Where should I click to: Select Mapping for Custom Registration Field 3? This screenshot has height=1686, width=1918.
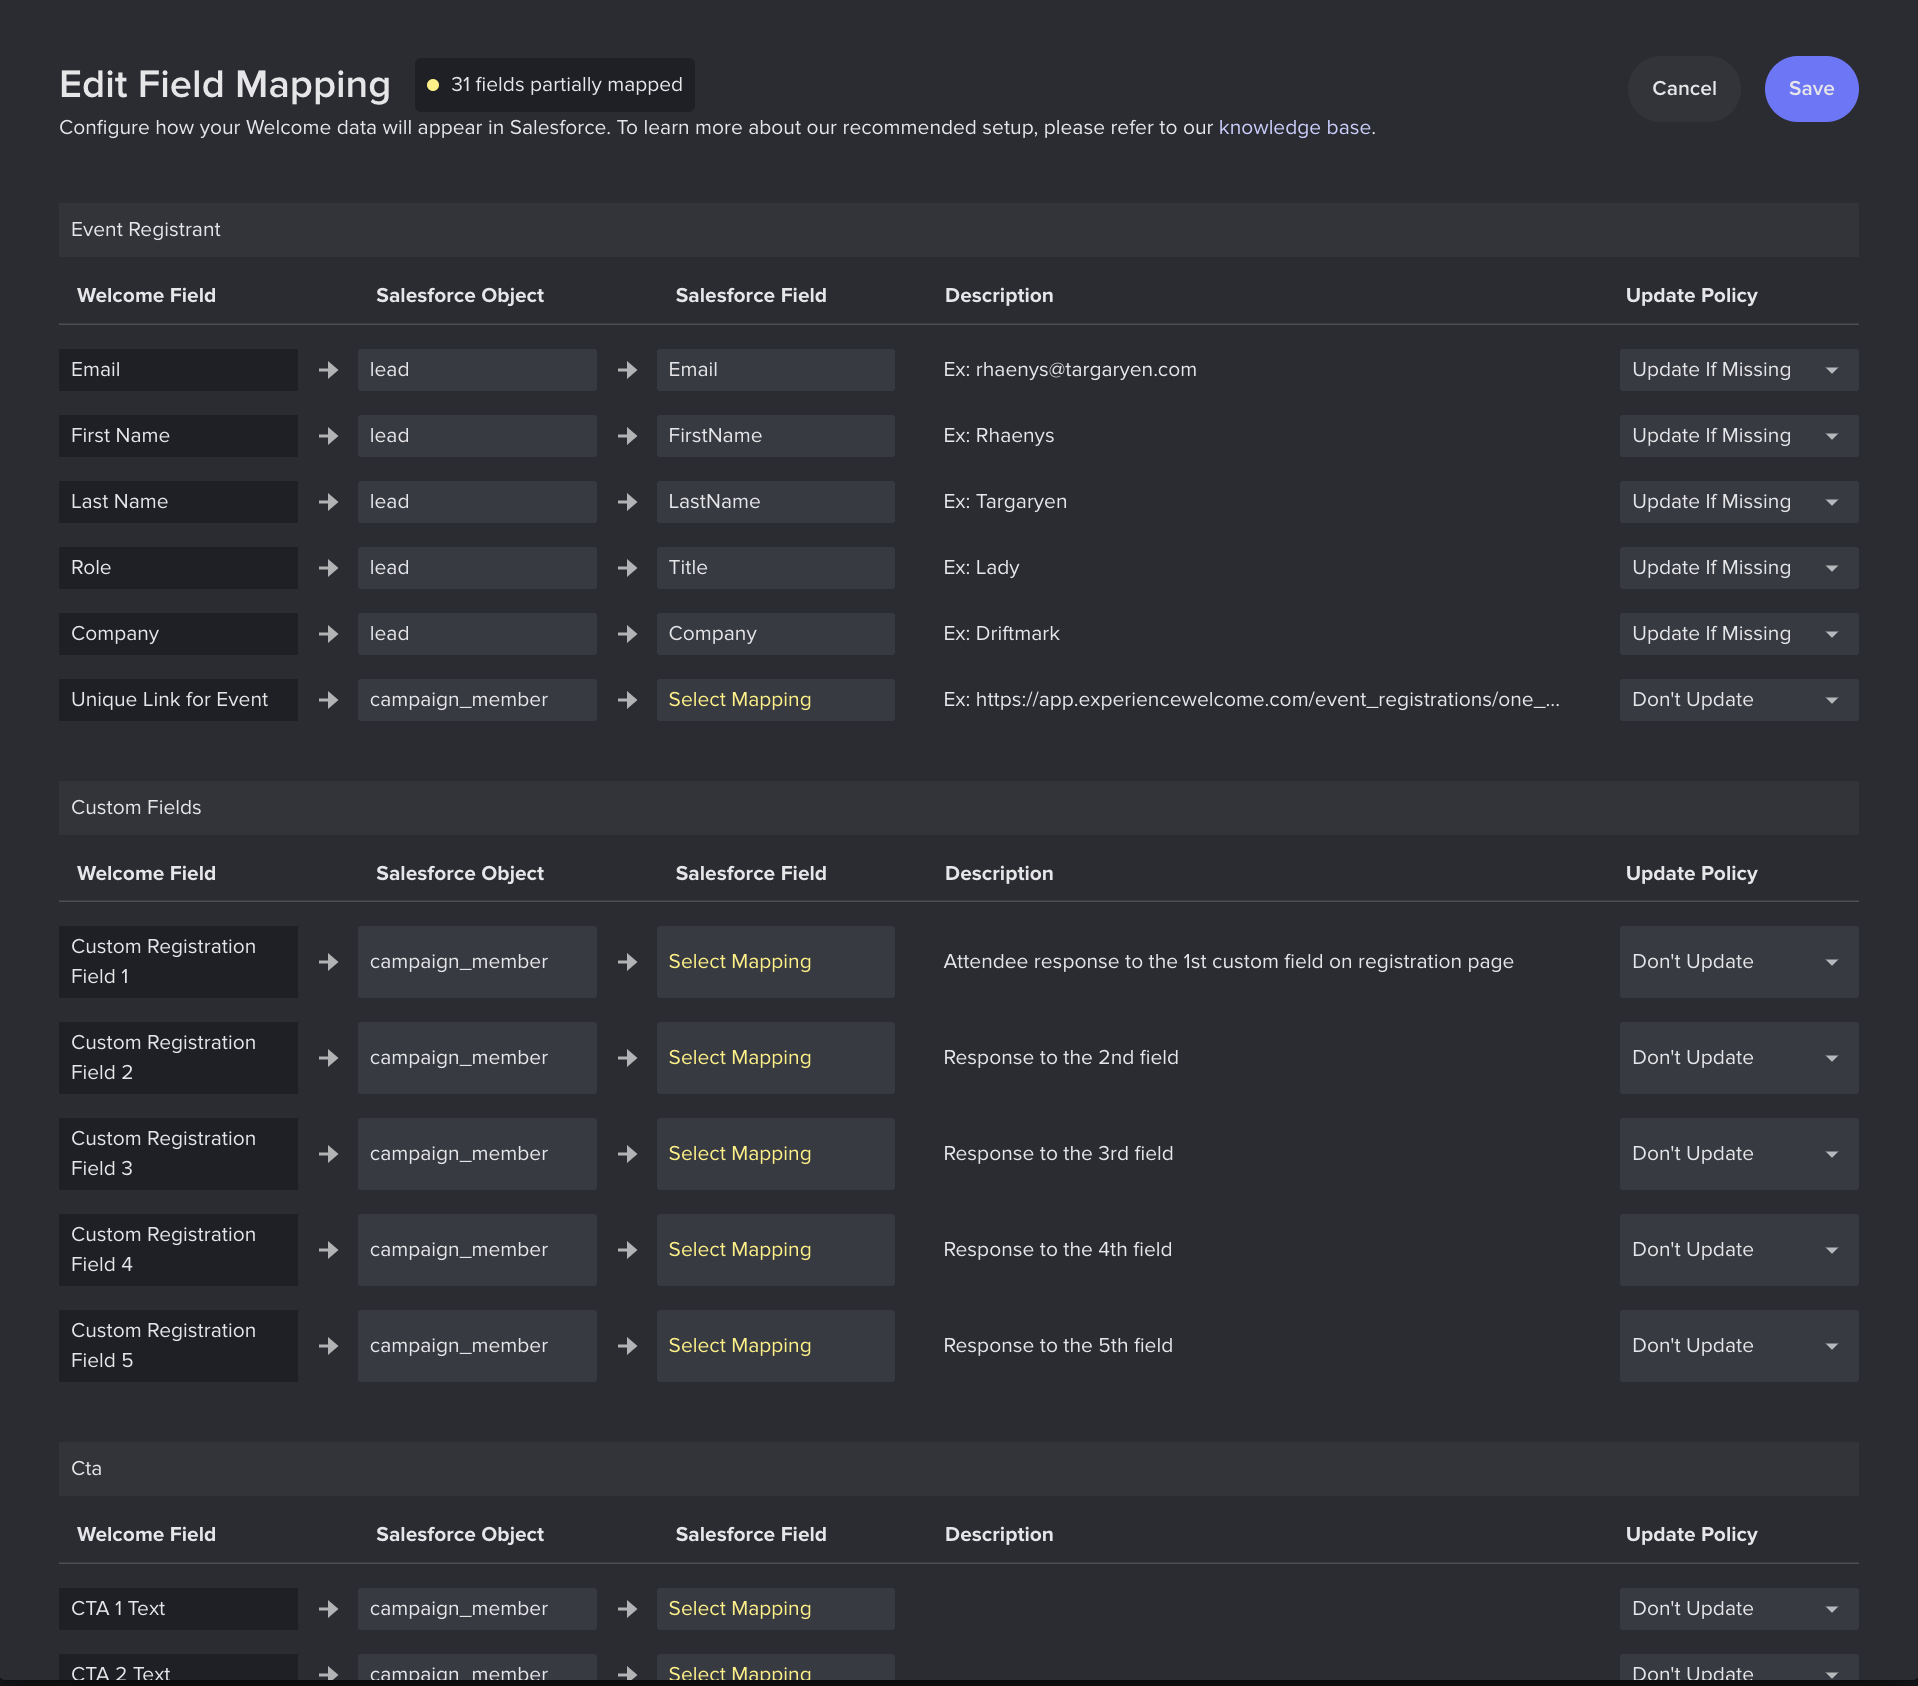(776, 1154)
